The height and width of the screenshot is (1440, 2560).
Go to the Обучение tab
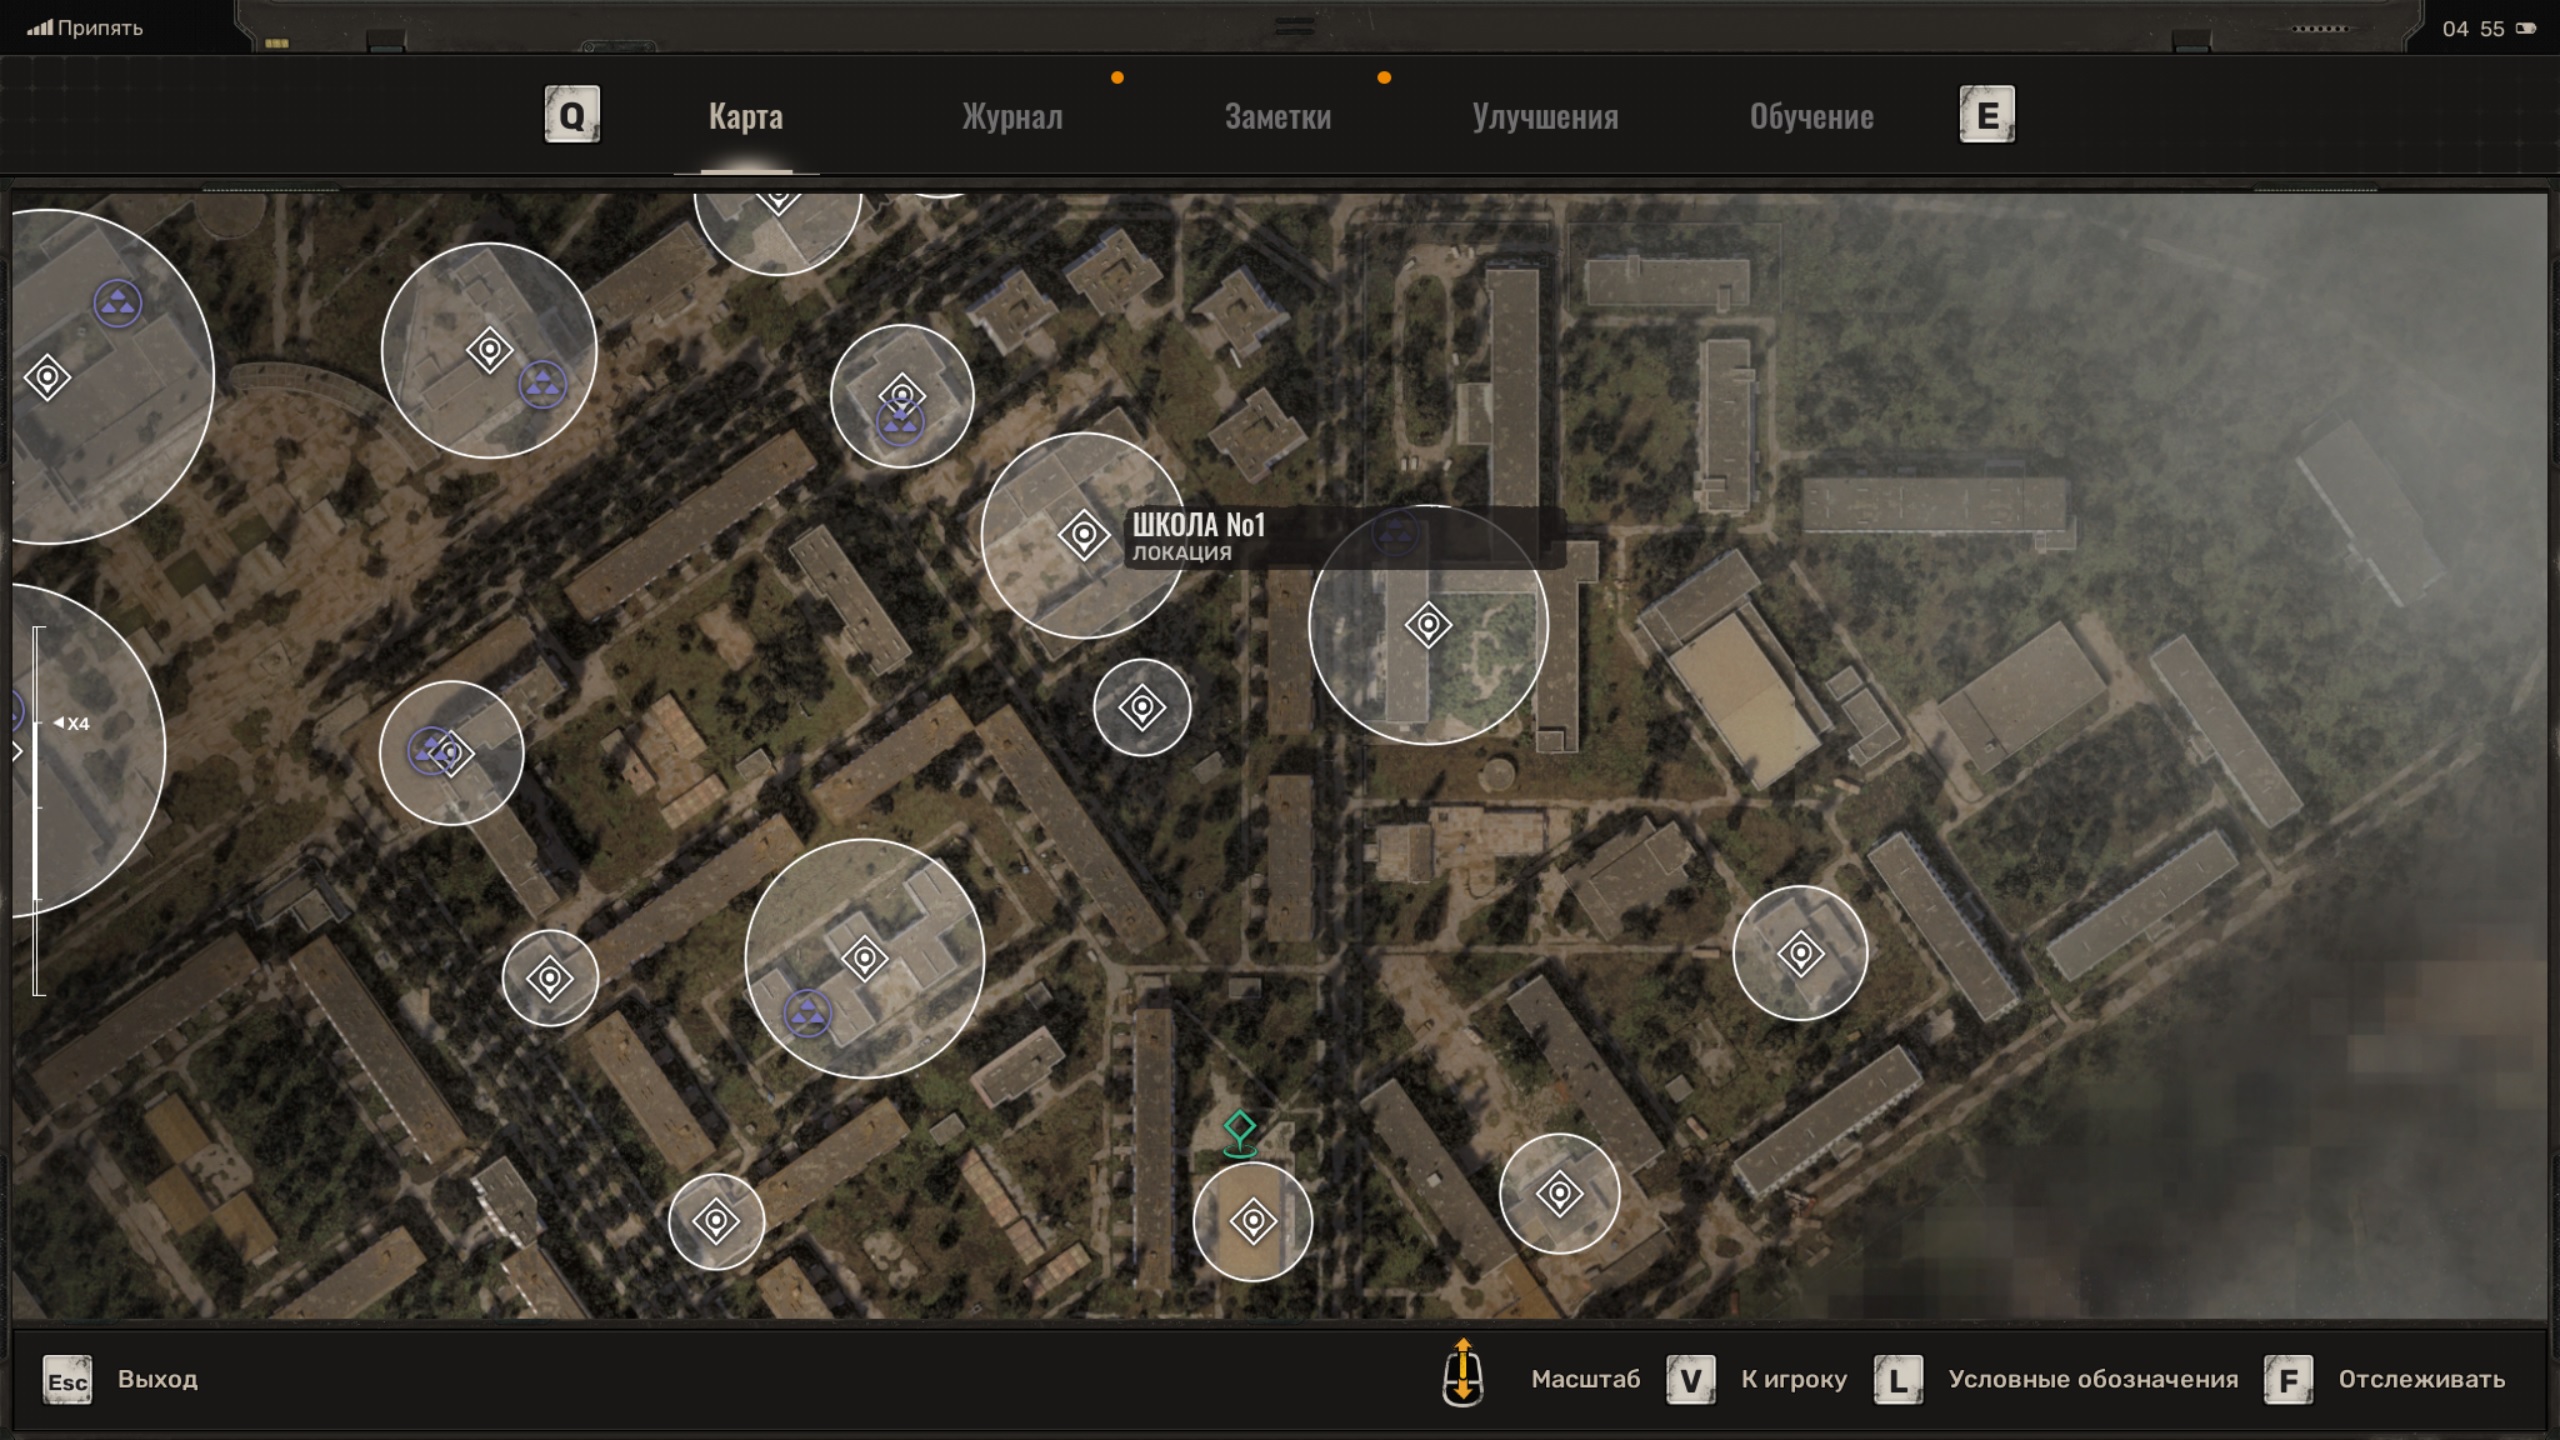1811,117
